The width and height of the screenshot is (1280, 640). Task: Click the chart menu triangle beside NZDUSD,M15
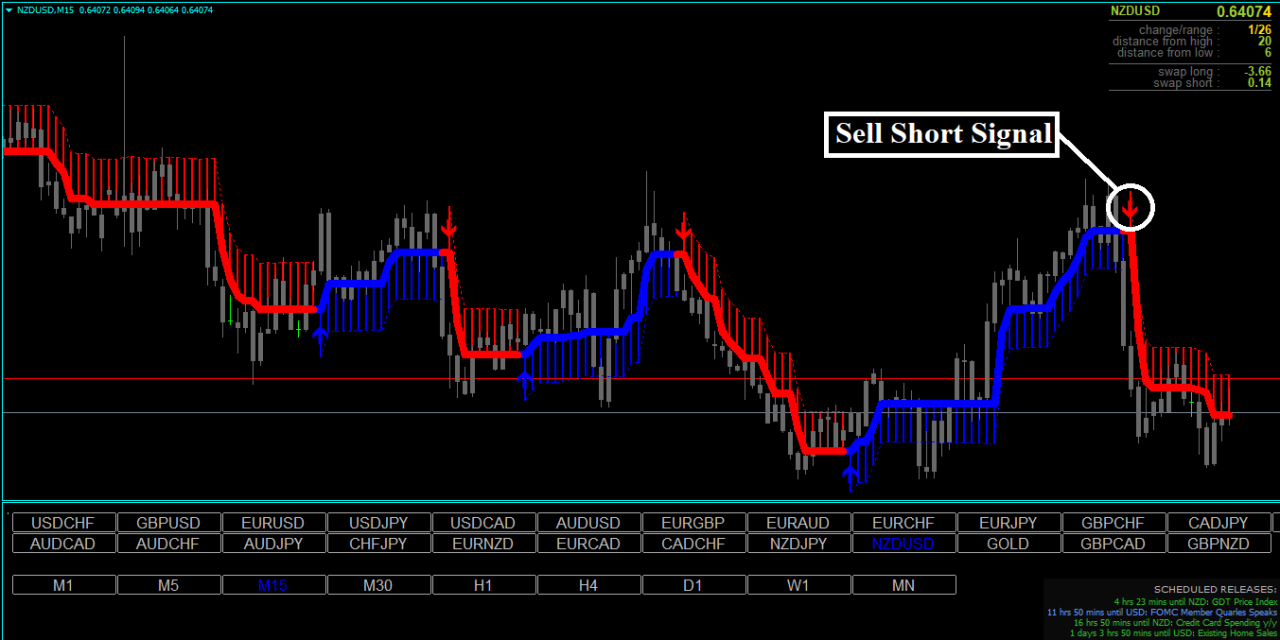point(9,10)
